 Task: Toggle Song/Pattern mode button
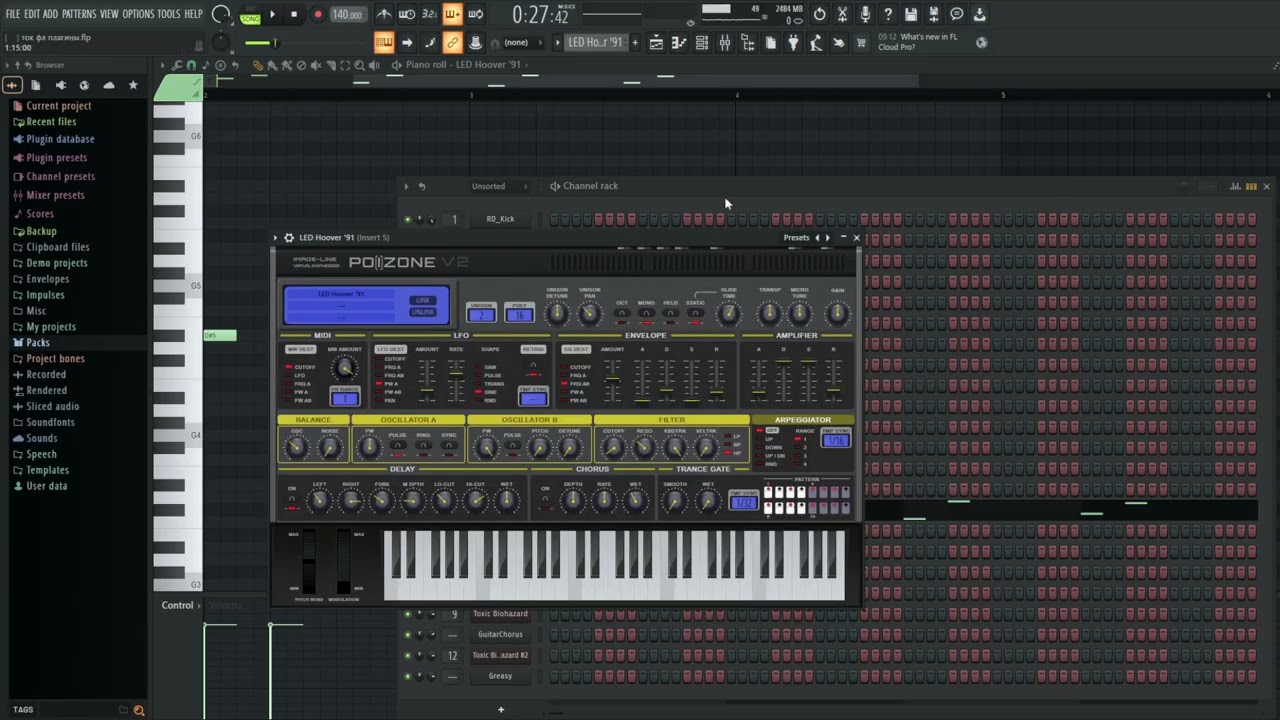coord(250,15)
